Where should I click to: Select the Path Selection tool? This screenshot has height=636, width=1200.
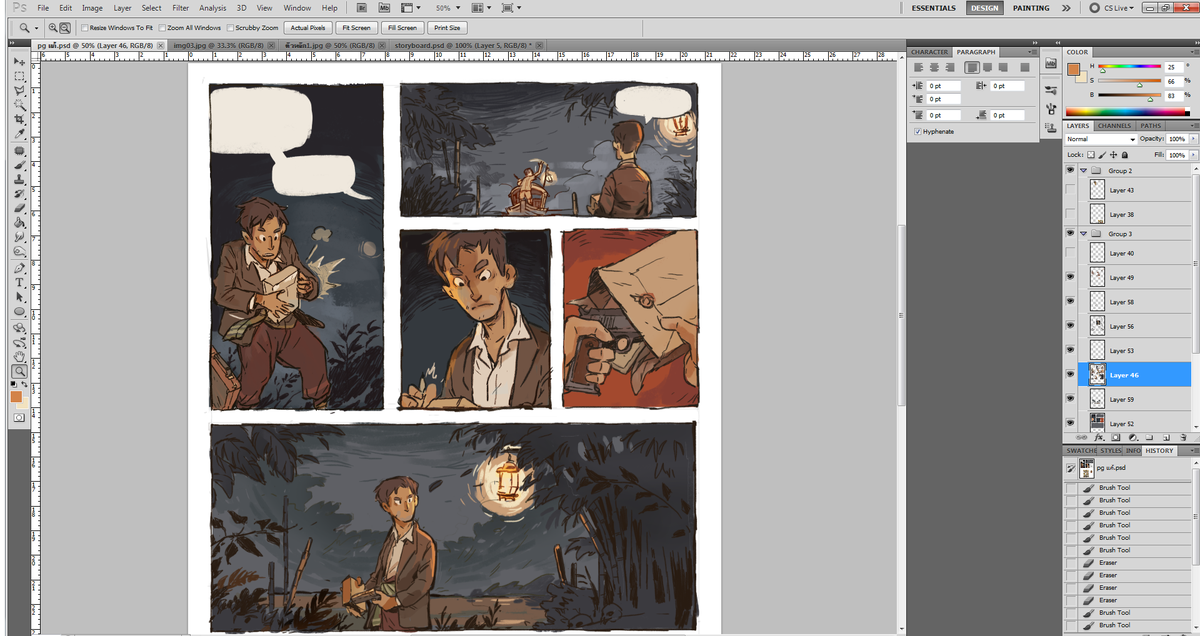[19, 297]
